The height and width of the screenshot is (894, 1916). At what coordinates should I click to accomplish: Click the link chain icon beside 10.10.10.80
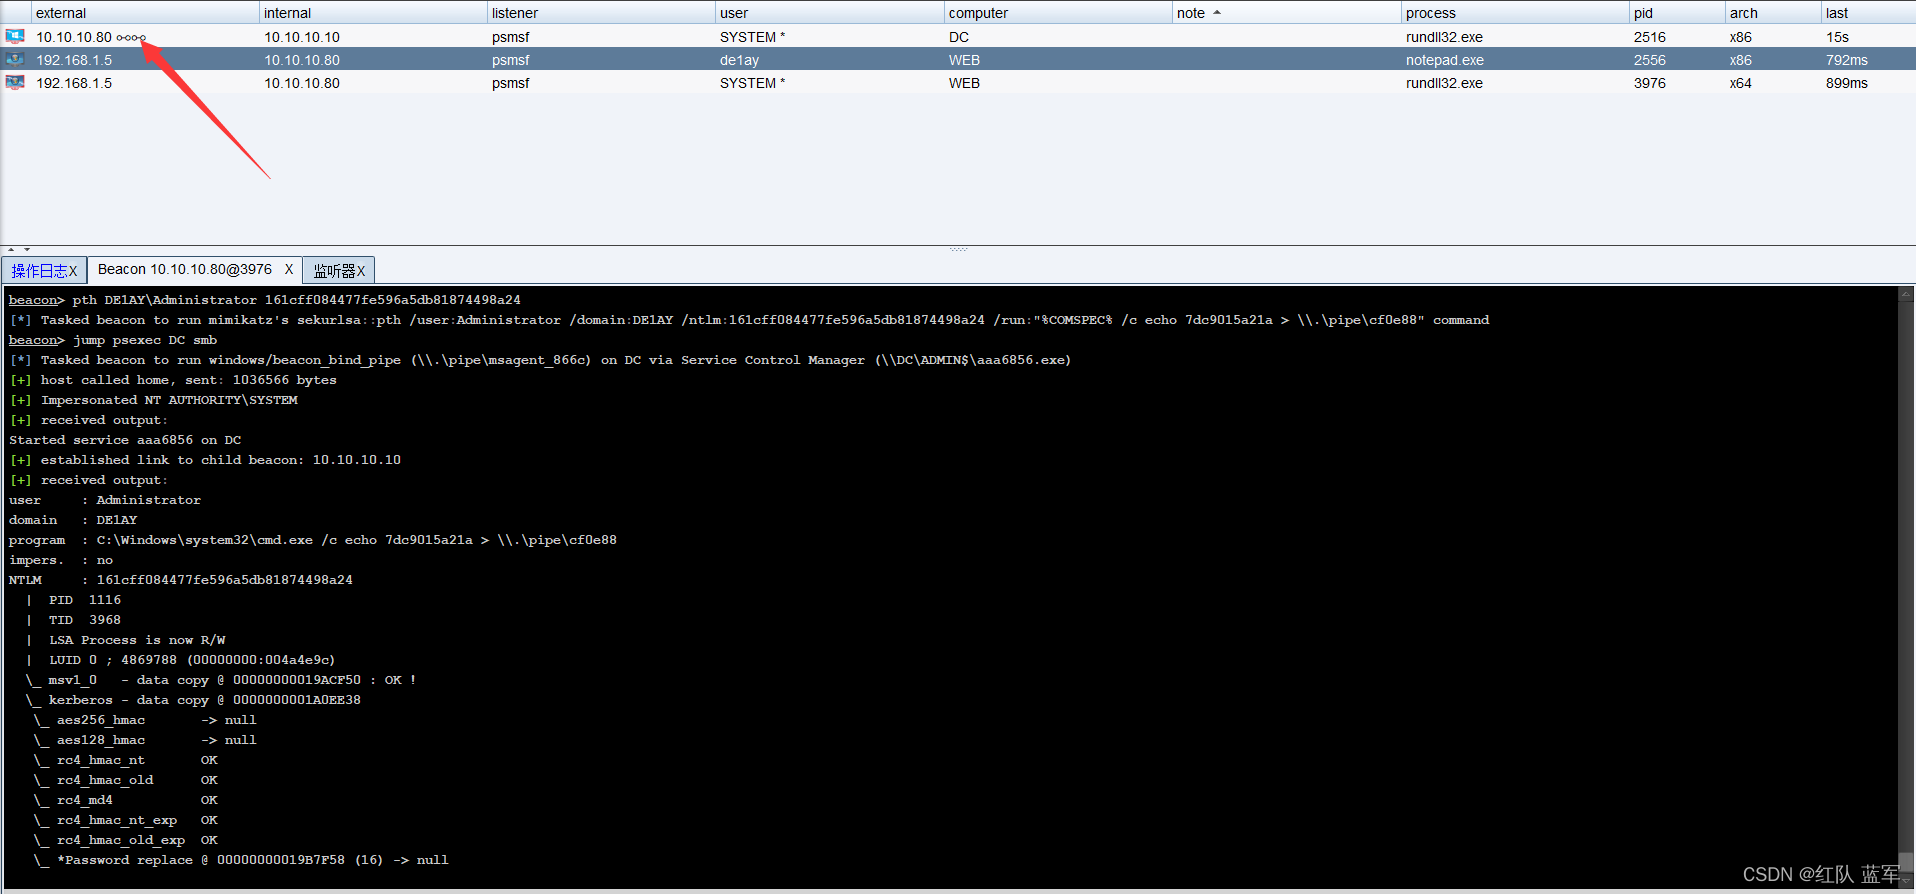pos(131,38)
